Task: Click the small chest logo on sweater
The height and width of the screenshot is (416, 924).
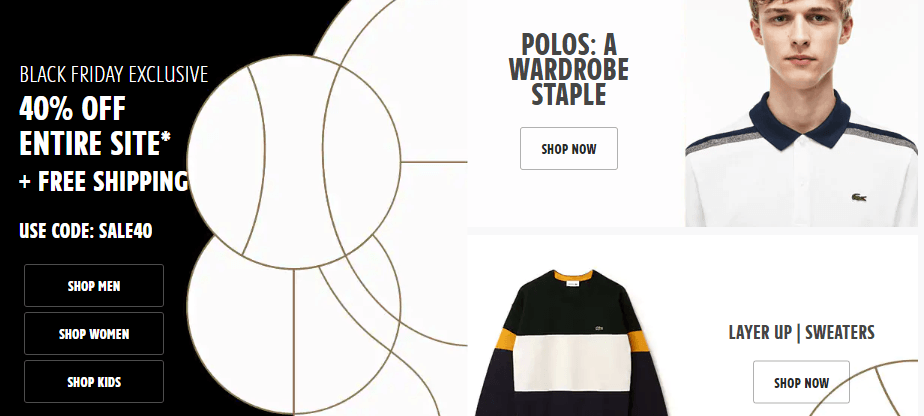Action: coord(599,327)
